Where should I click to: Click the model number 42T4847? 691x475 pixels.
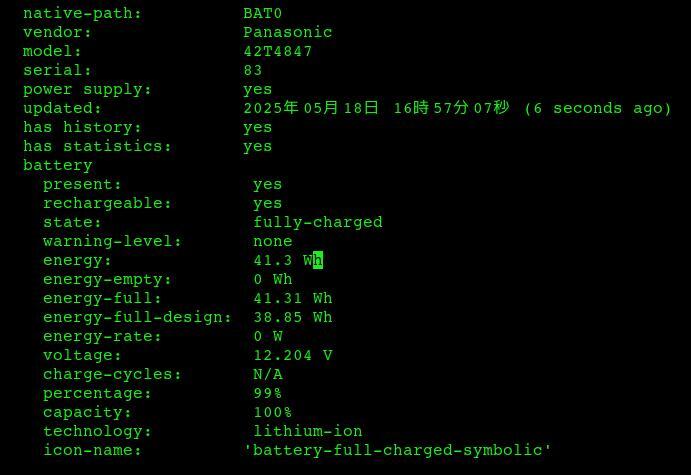point(278,51)
